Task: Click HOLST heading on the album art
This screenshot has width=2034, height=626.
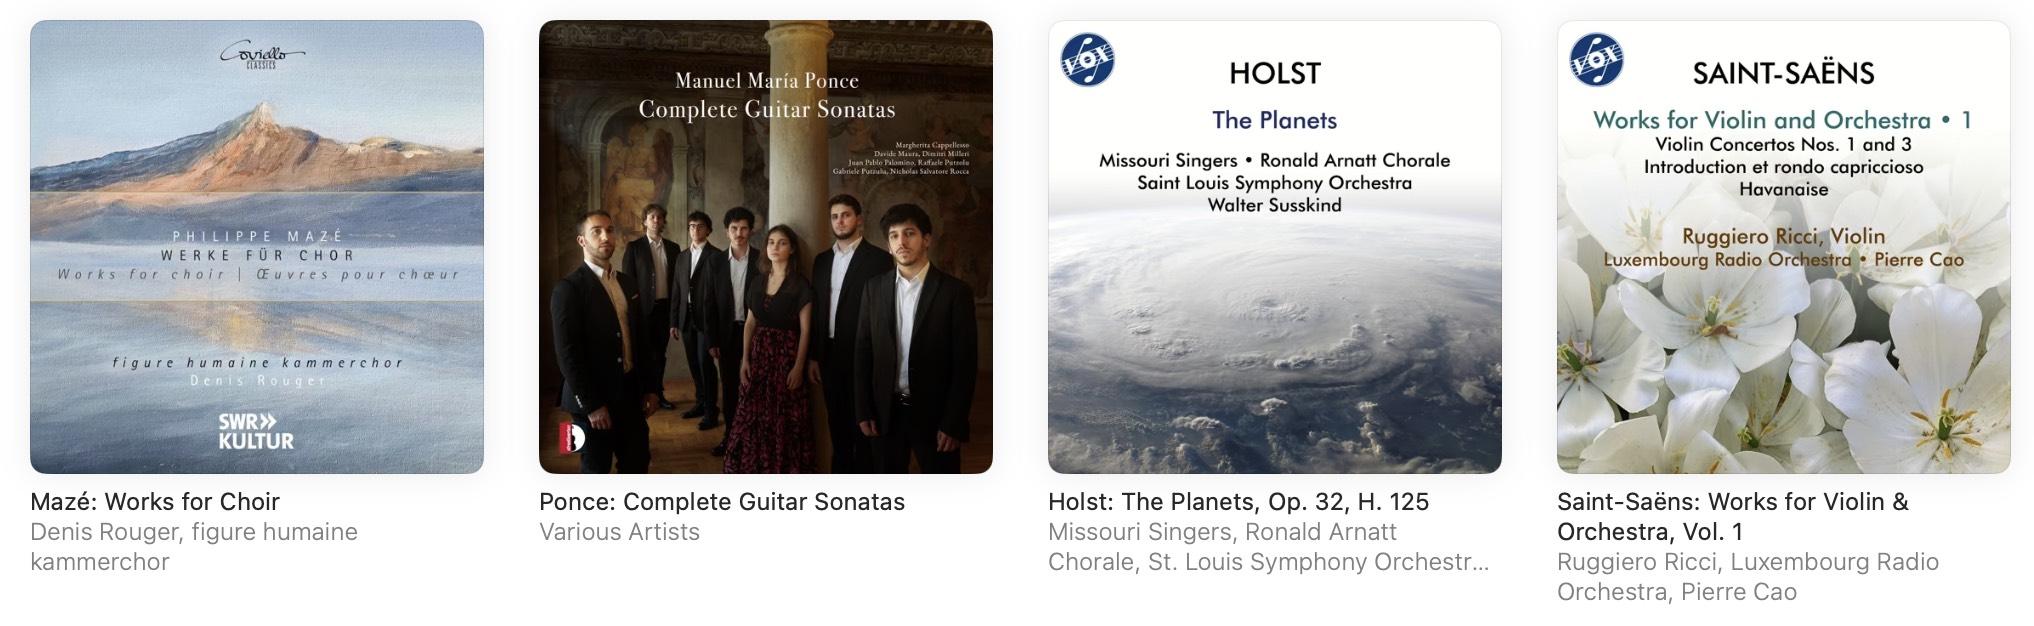Action: pyautogui.click(x=1275, y=73)
